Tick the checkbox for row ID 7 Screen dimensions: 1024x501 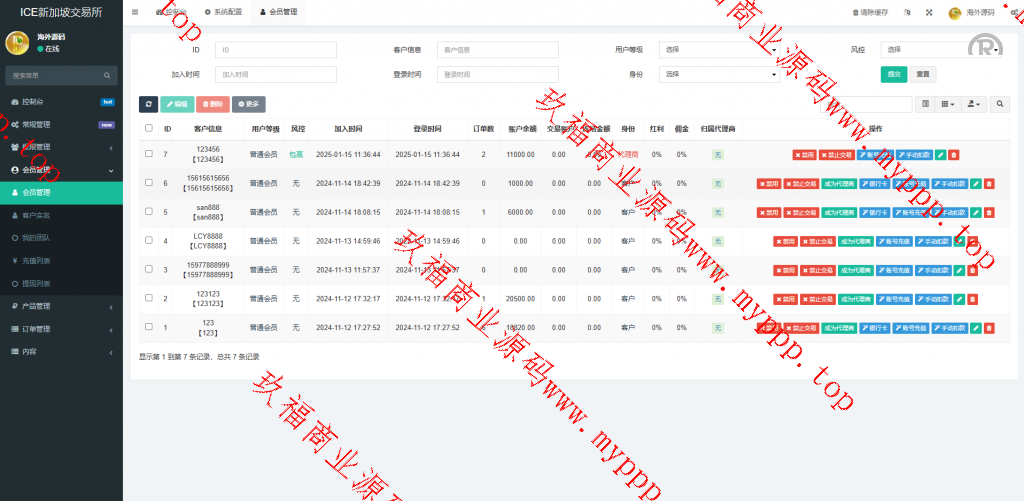(149, 155)
